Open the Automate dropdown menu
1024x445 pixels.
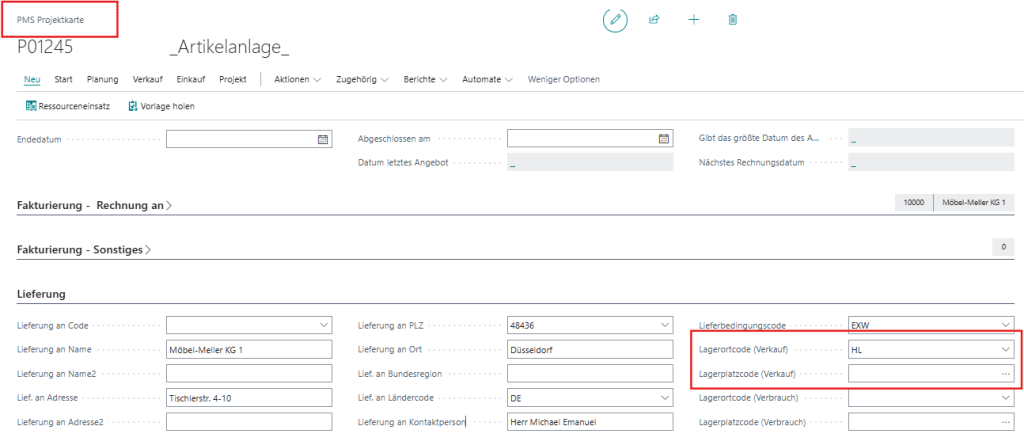(x=488, y=79)
